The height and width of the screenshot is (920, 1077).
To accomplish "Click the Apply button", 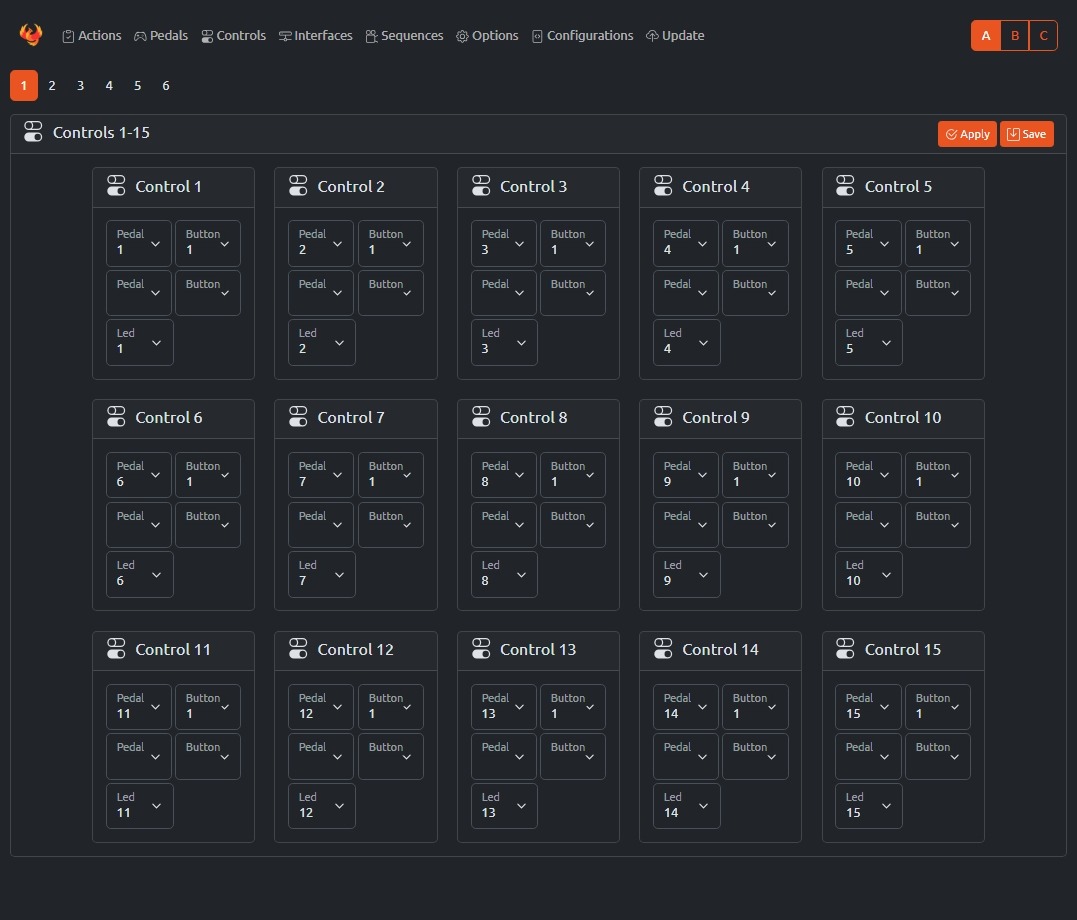I will coord(967,134).
